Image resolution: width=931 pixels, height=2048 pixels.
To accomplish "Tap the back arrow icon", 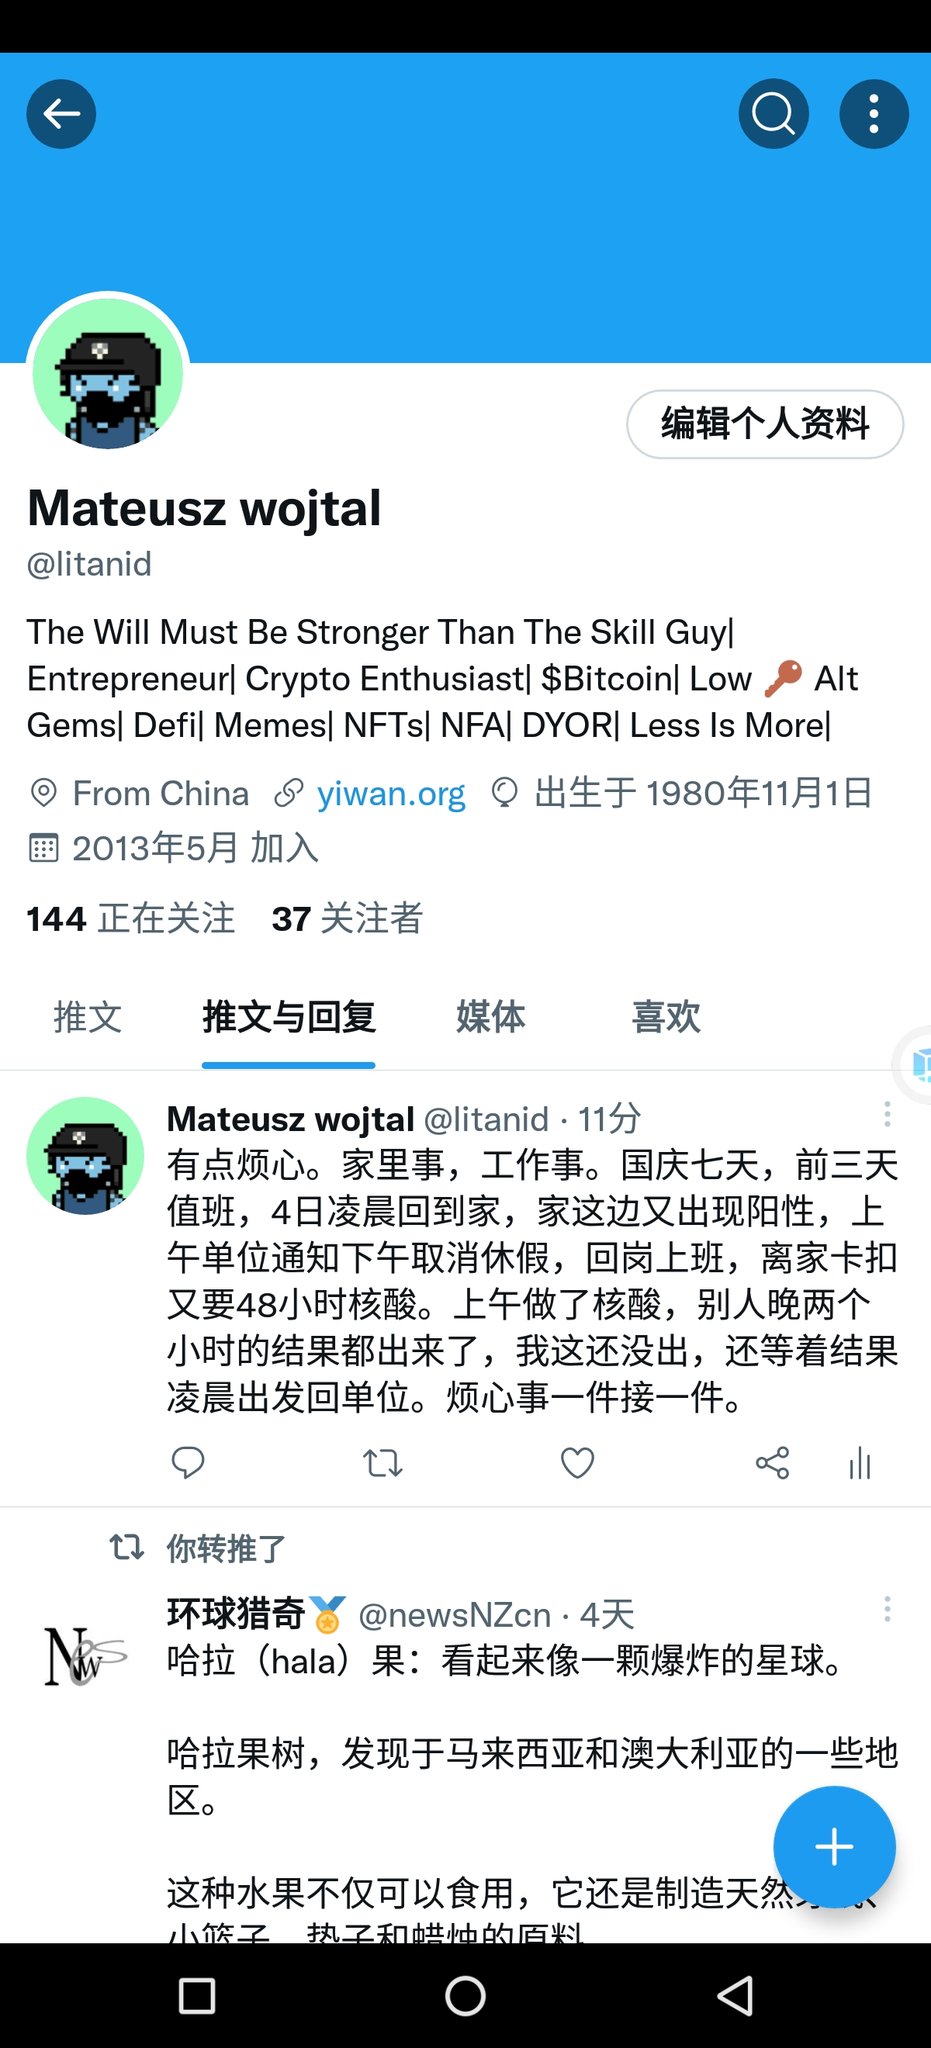I will click(x=61, y=114).
